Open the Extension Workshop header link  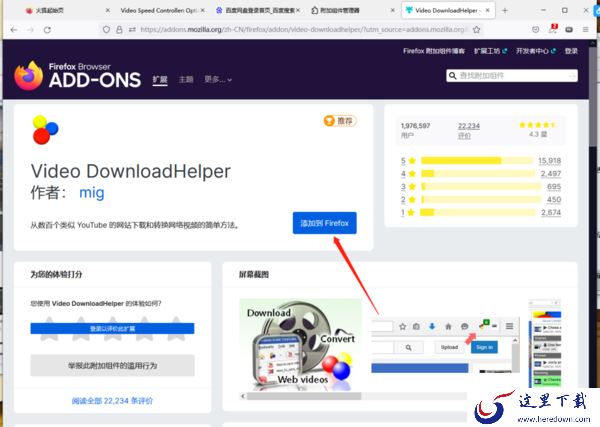pos(490,51)
